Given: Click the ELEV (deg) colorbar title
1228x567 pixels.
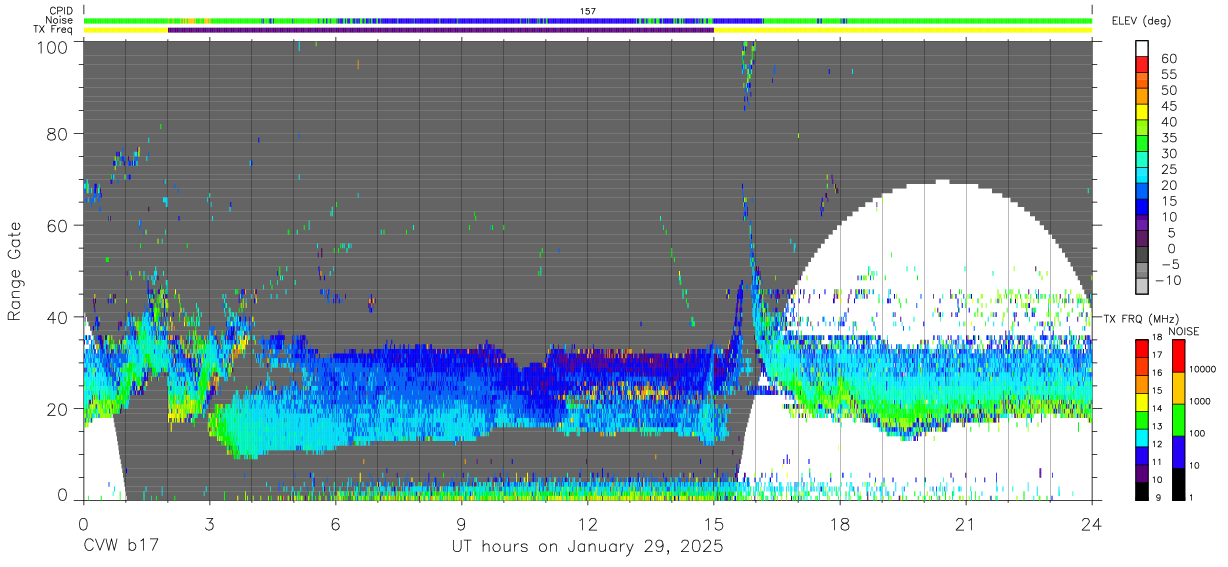Looking at the screenshot, I should (1140, 21).
